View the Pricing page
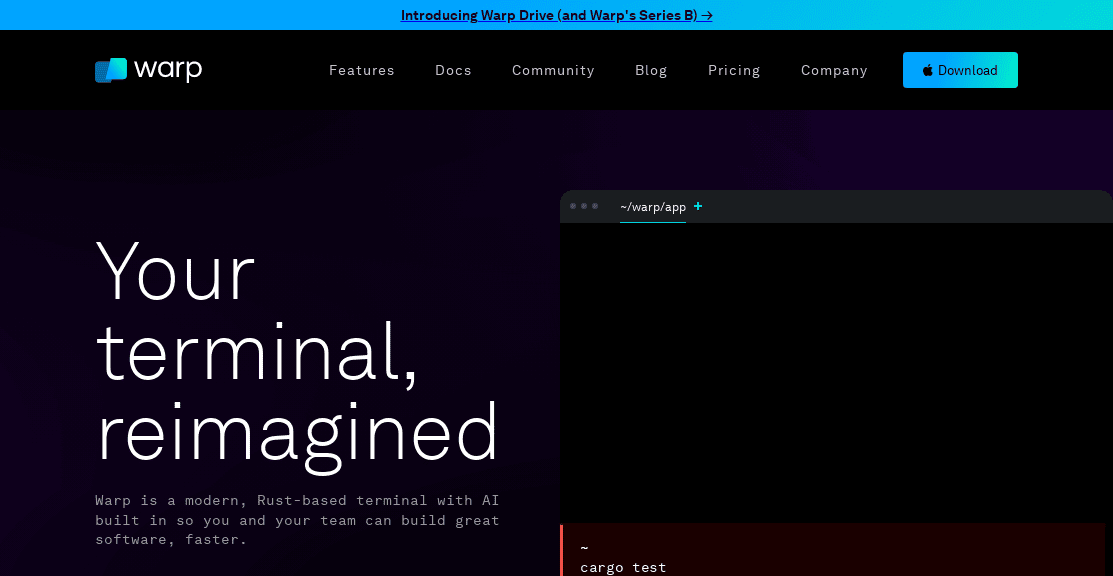 pos(733,70)
